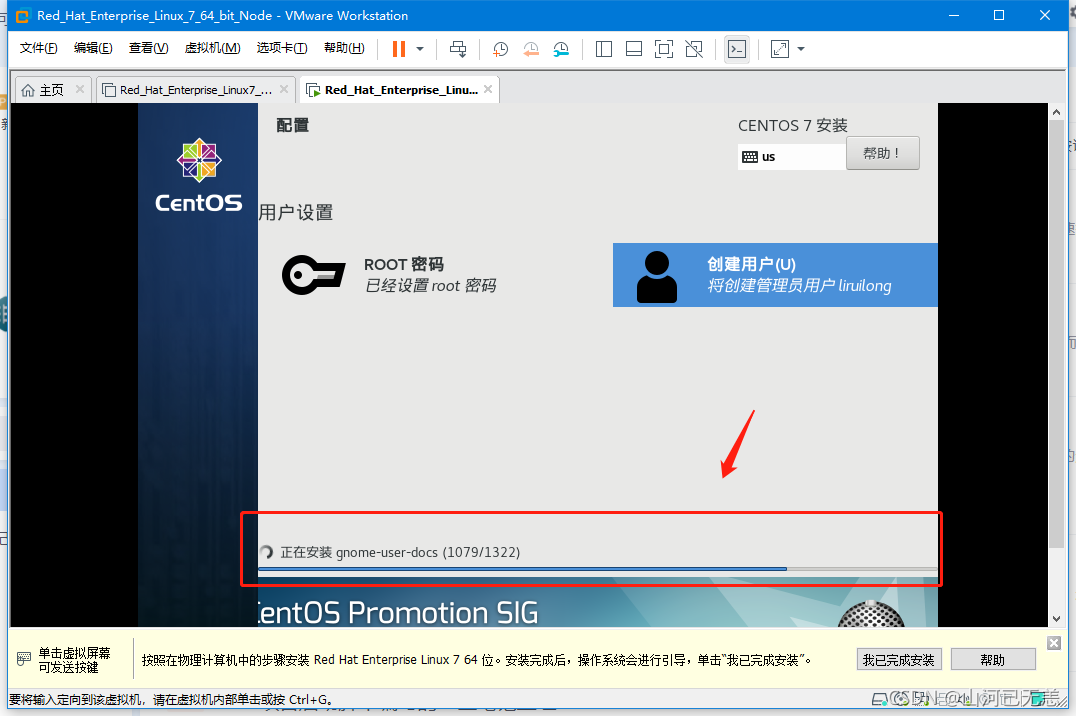Close the 主页 tab

click(80, 89)
